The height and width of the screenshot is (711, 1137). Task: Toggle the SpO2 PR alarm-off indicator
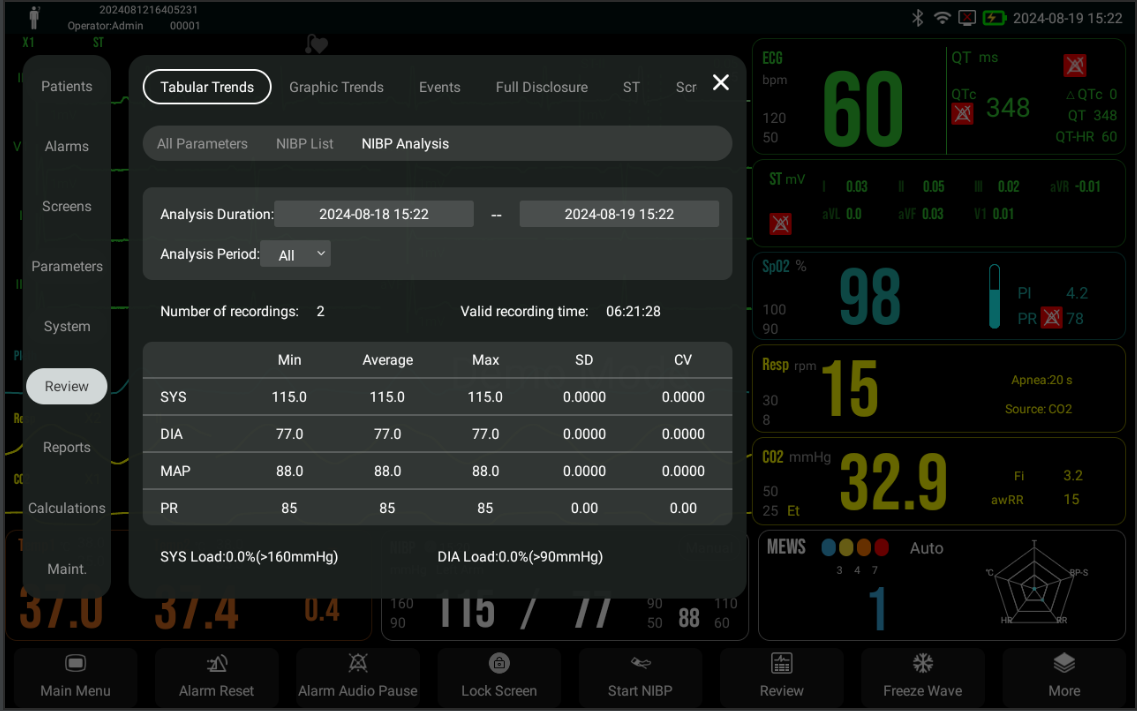tap(1051, 318)
